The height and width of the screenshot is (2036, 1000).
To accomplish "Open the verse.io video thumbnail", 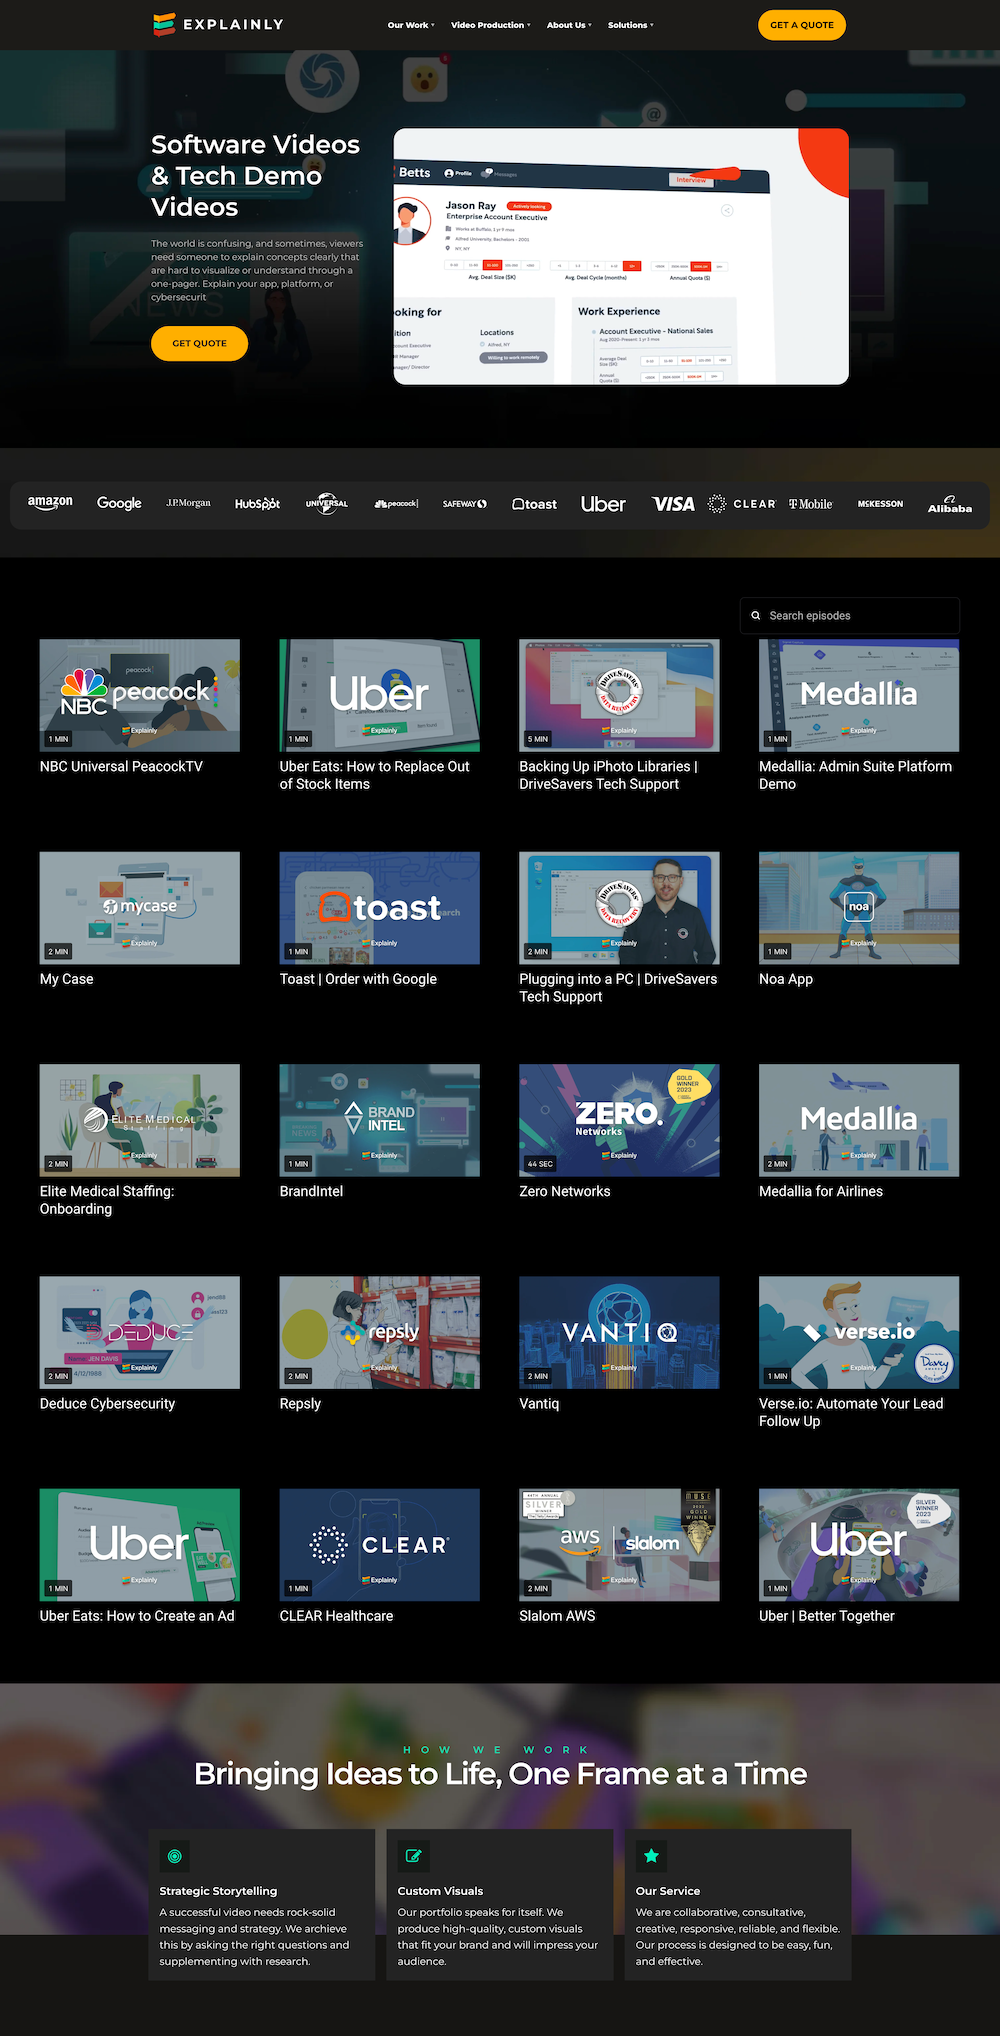I will click(x=859, y=1332).
